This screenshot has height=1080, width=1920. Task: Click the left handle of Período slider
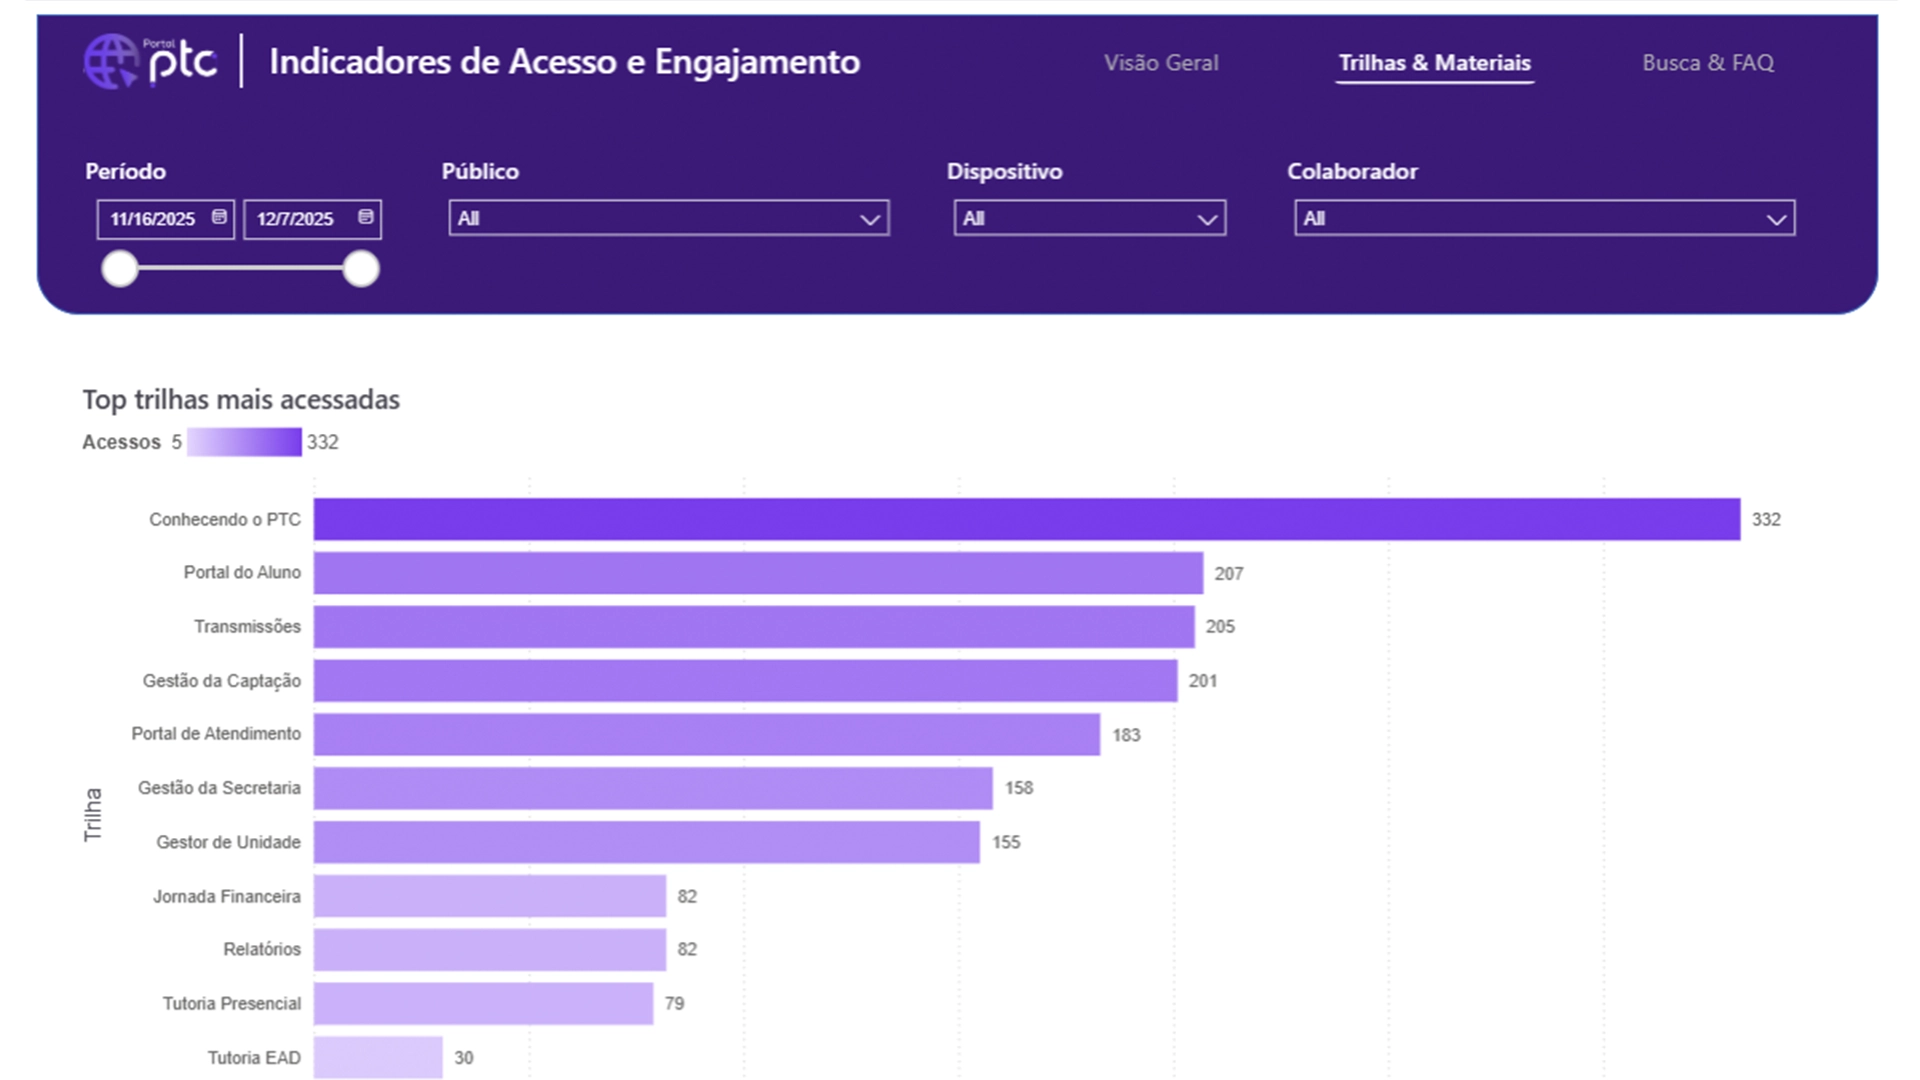point(120,269)
